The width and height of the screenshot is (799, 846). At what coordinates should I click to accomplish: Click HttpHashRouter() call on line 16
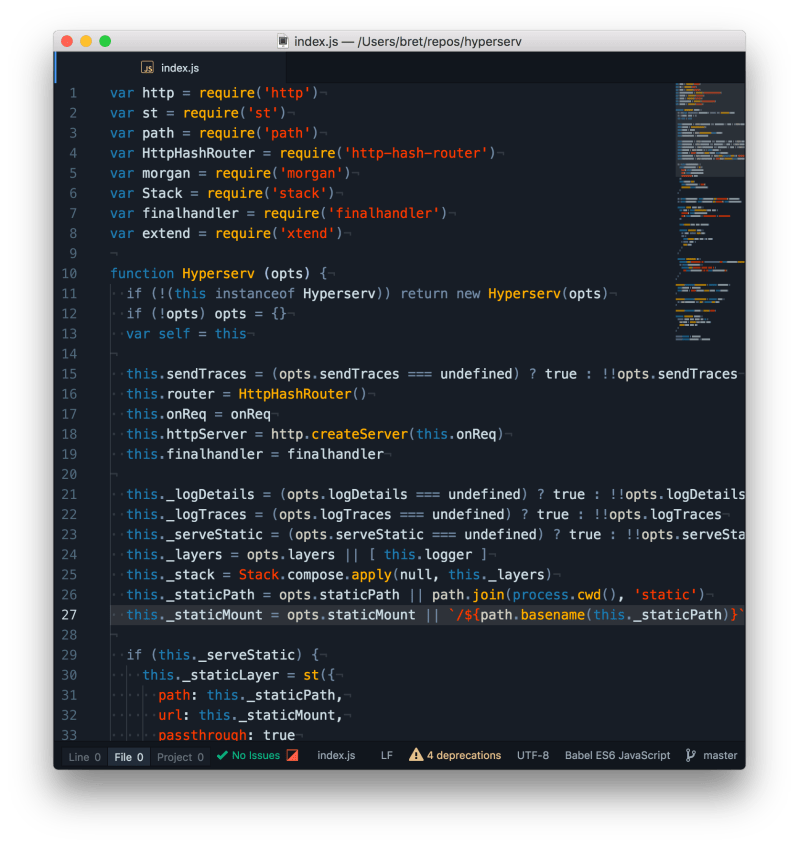coord(302,394)
